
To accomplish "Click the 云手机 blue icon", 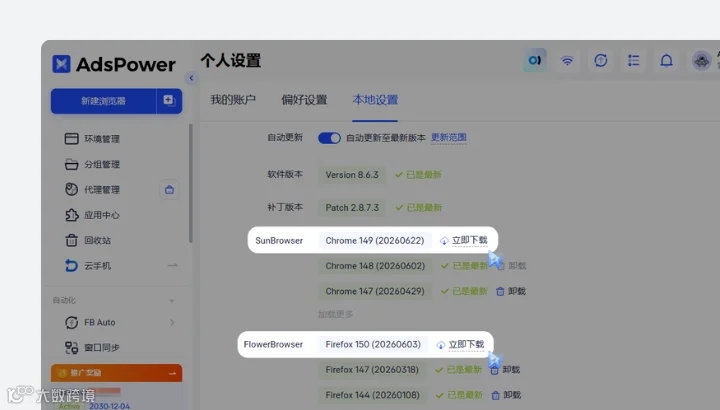I will [x=72, y=265].
